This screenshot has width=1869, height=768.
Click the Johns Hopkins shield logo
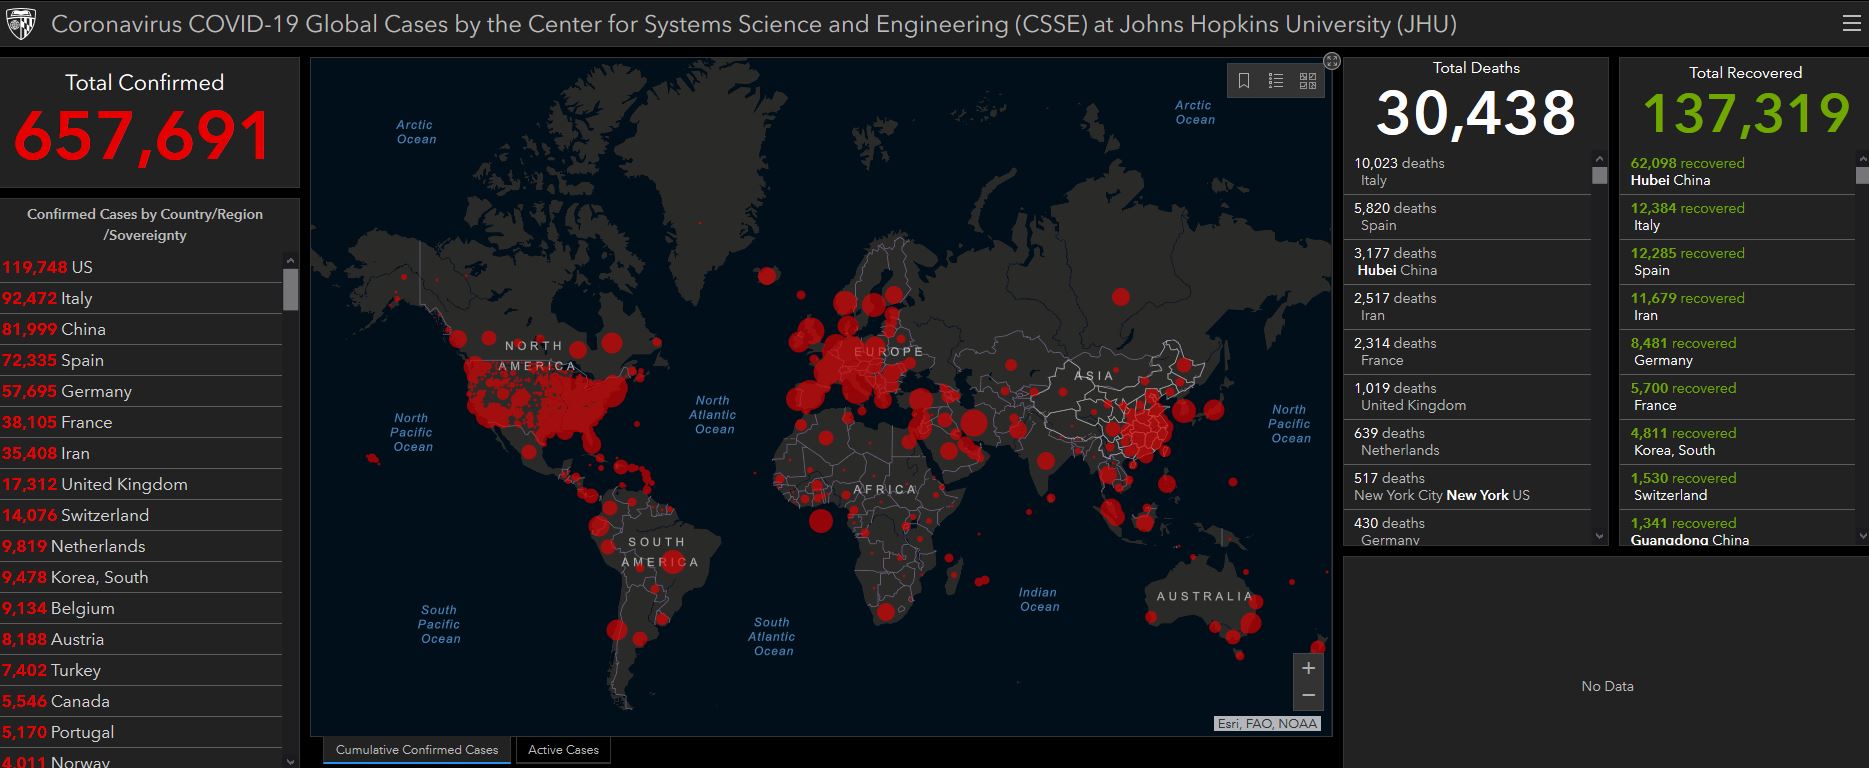coord(21,24)
